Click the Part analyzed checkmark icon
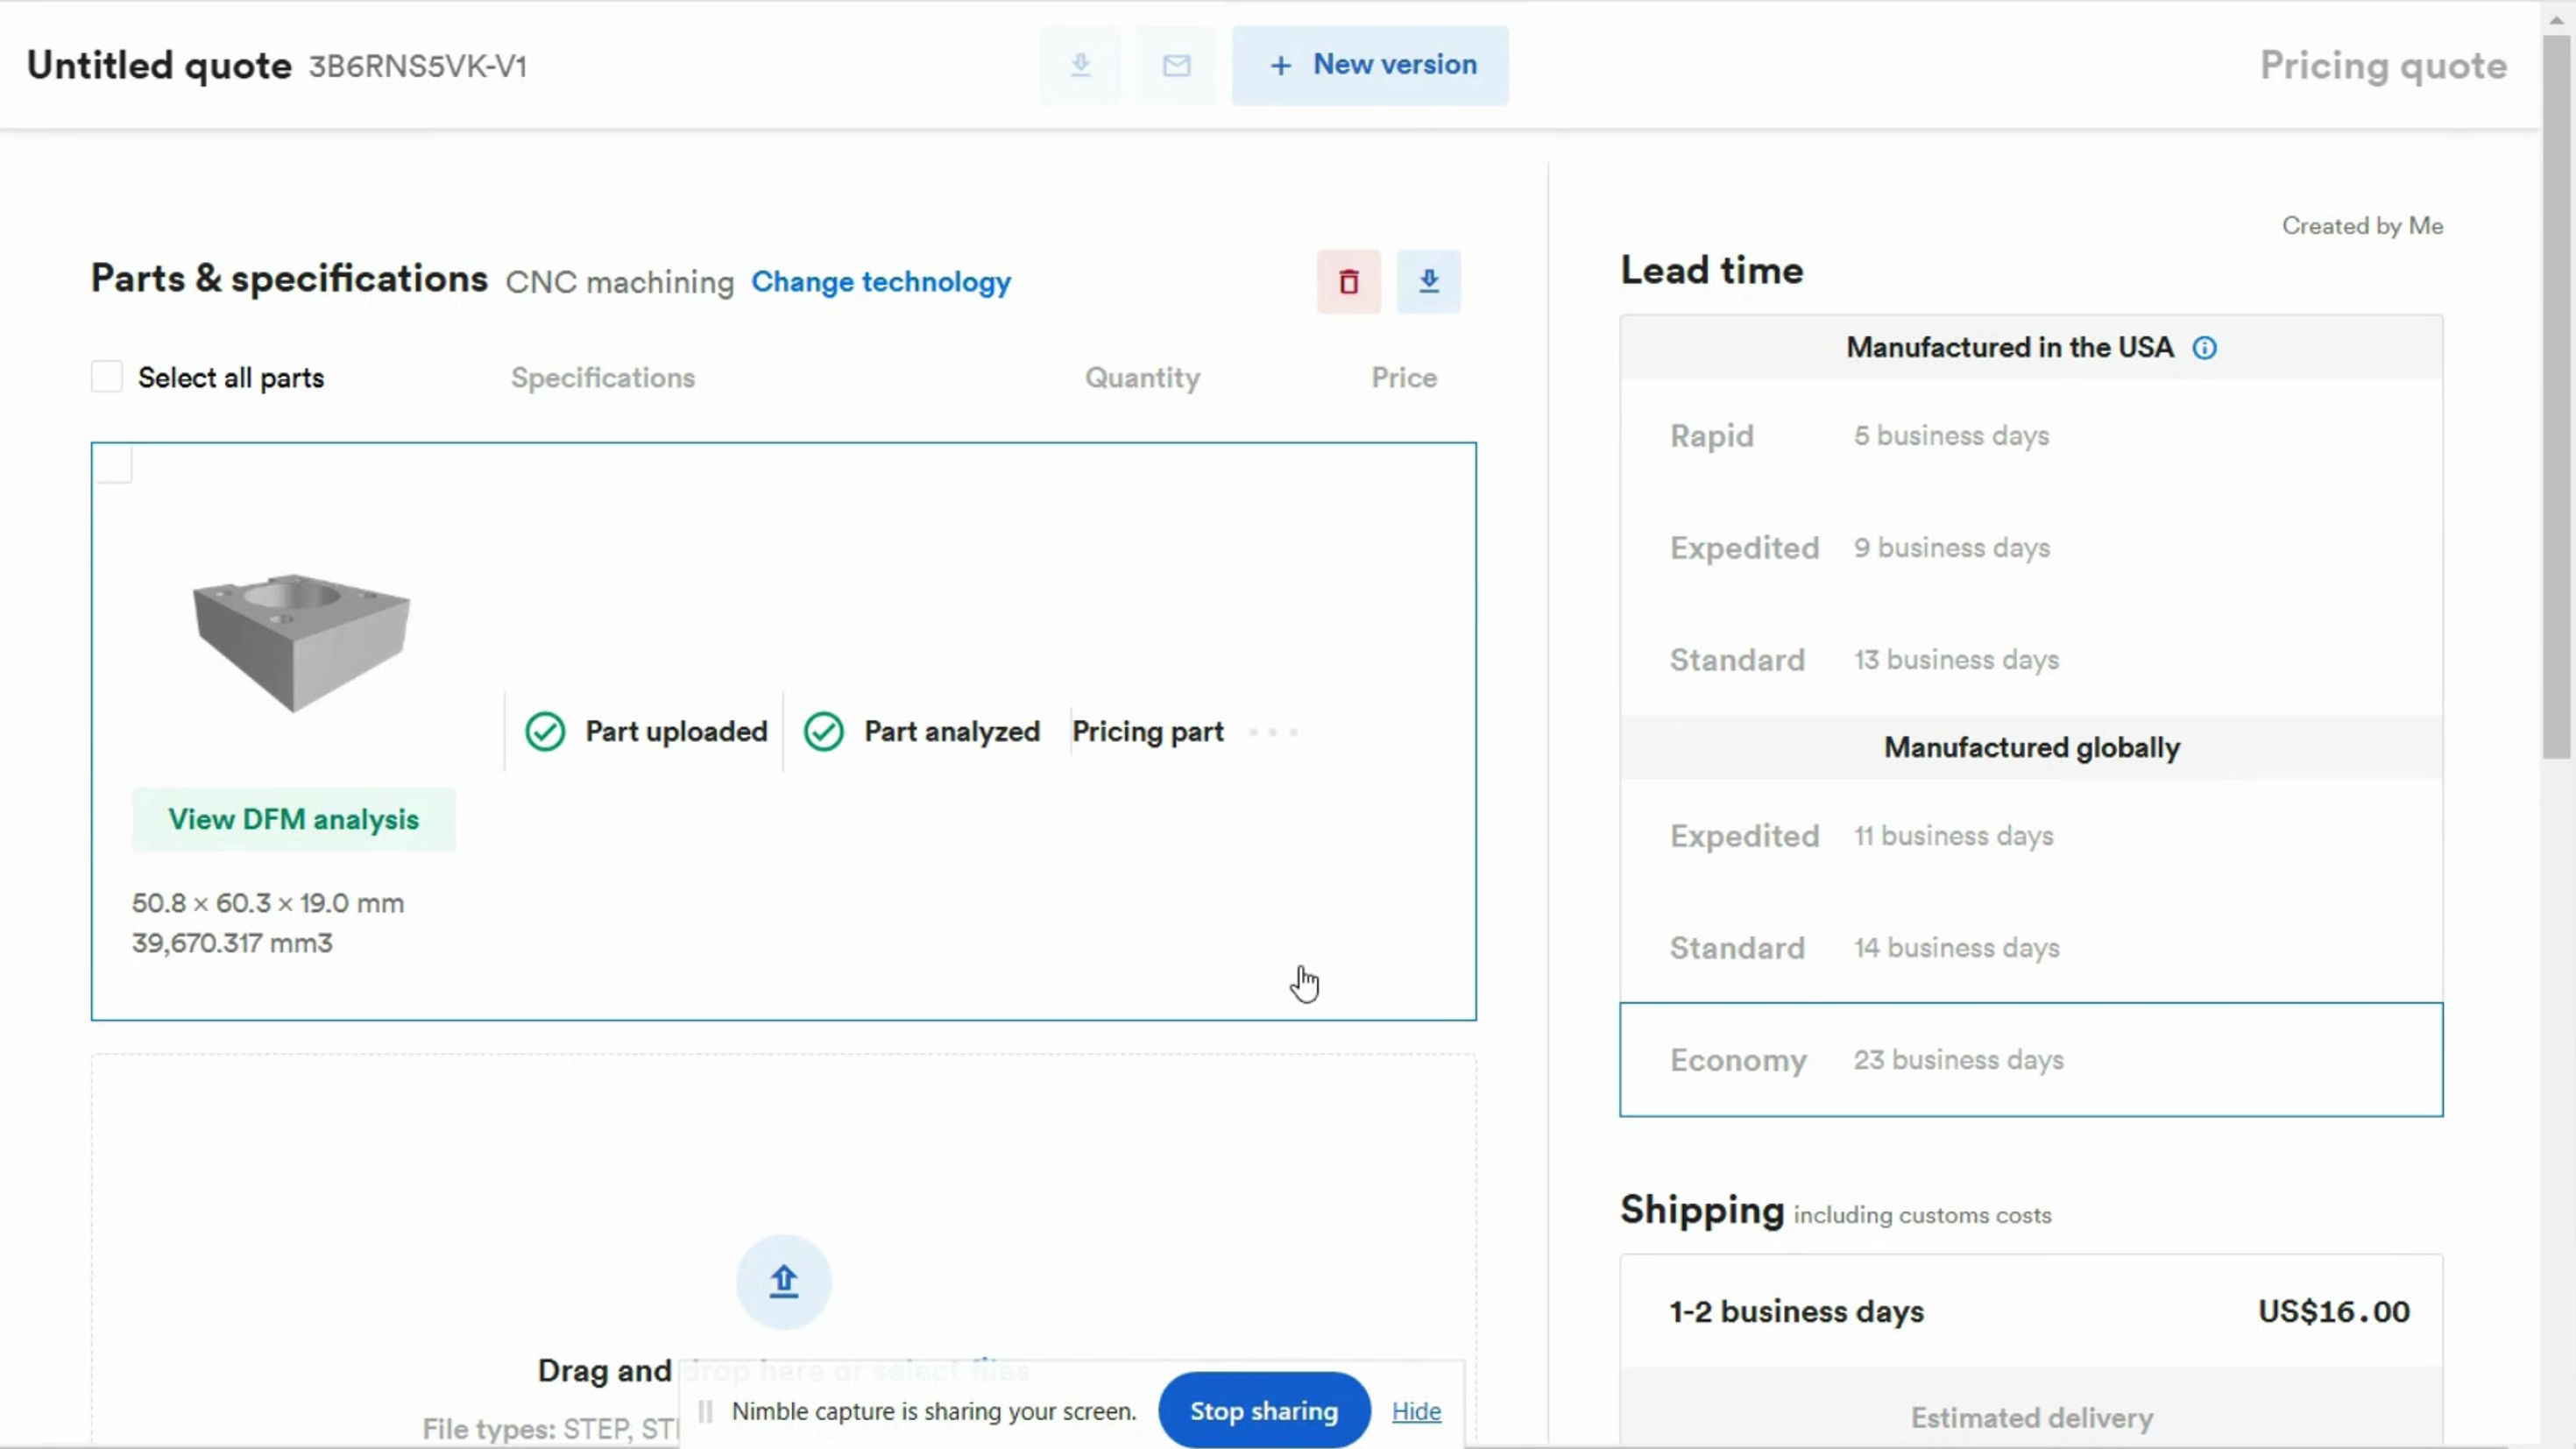 tap(824, 732)
